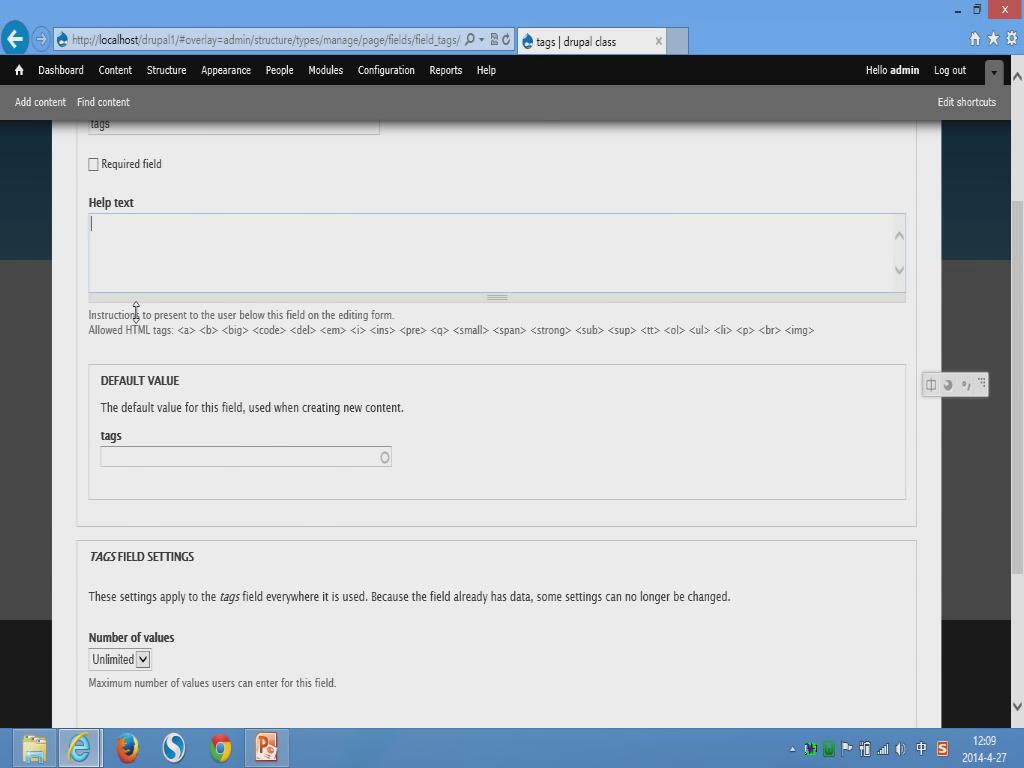1024x768 pixels.
Task: Click the admin username link
Action: coord(904,70)
